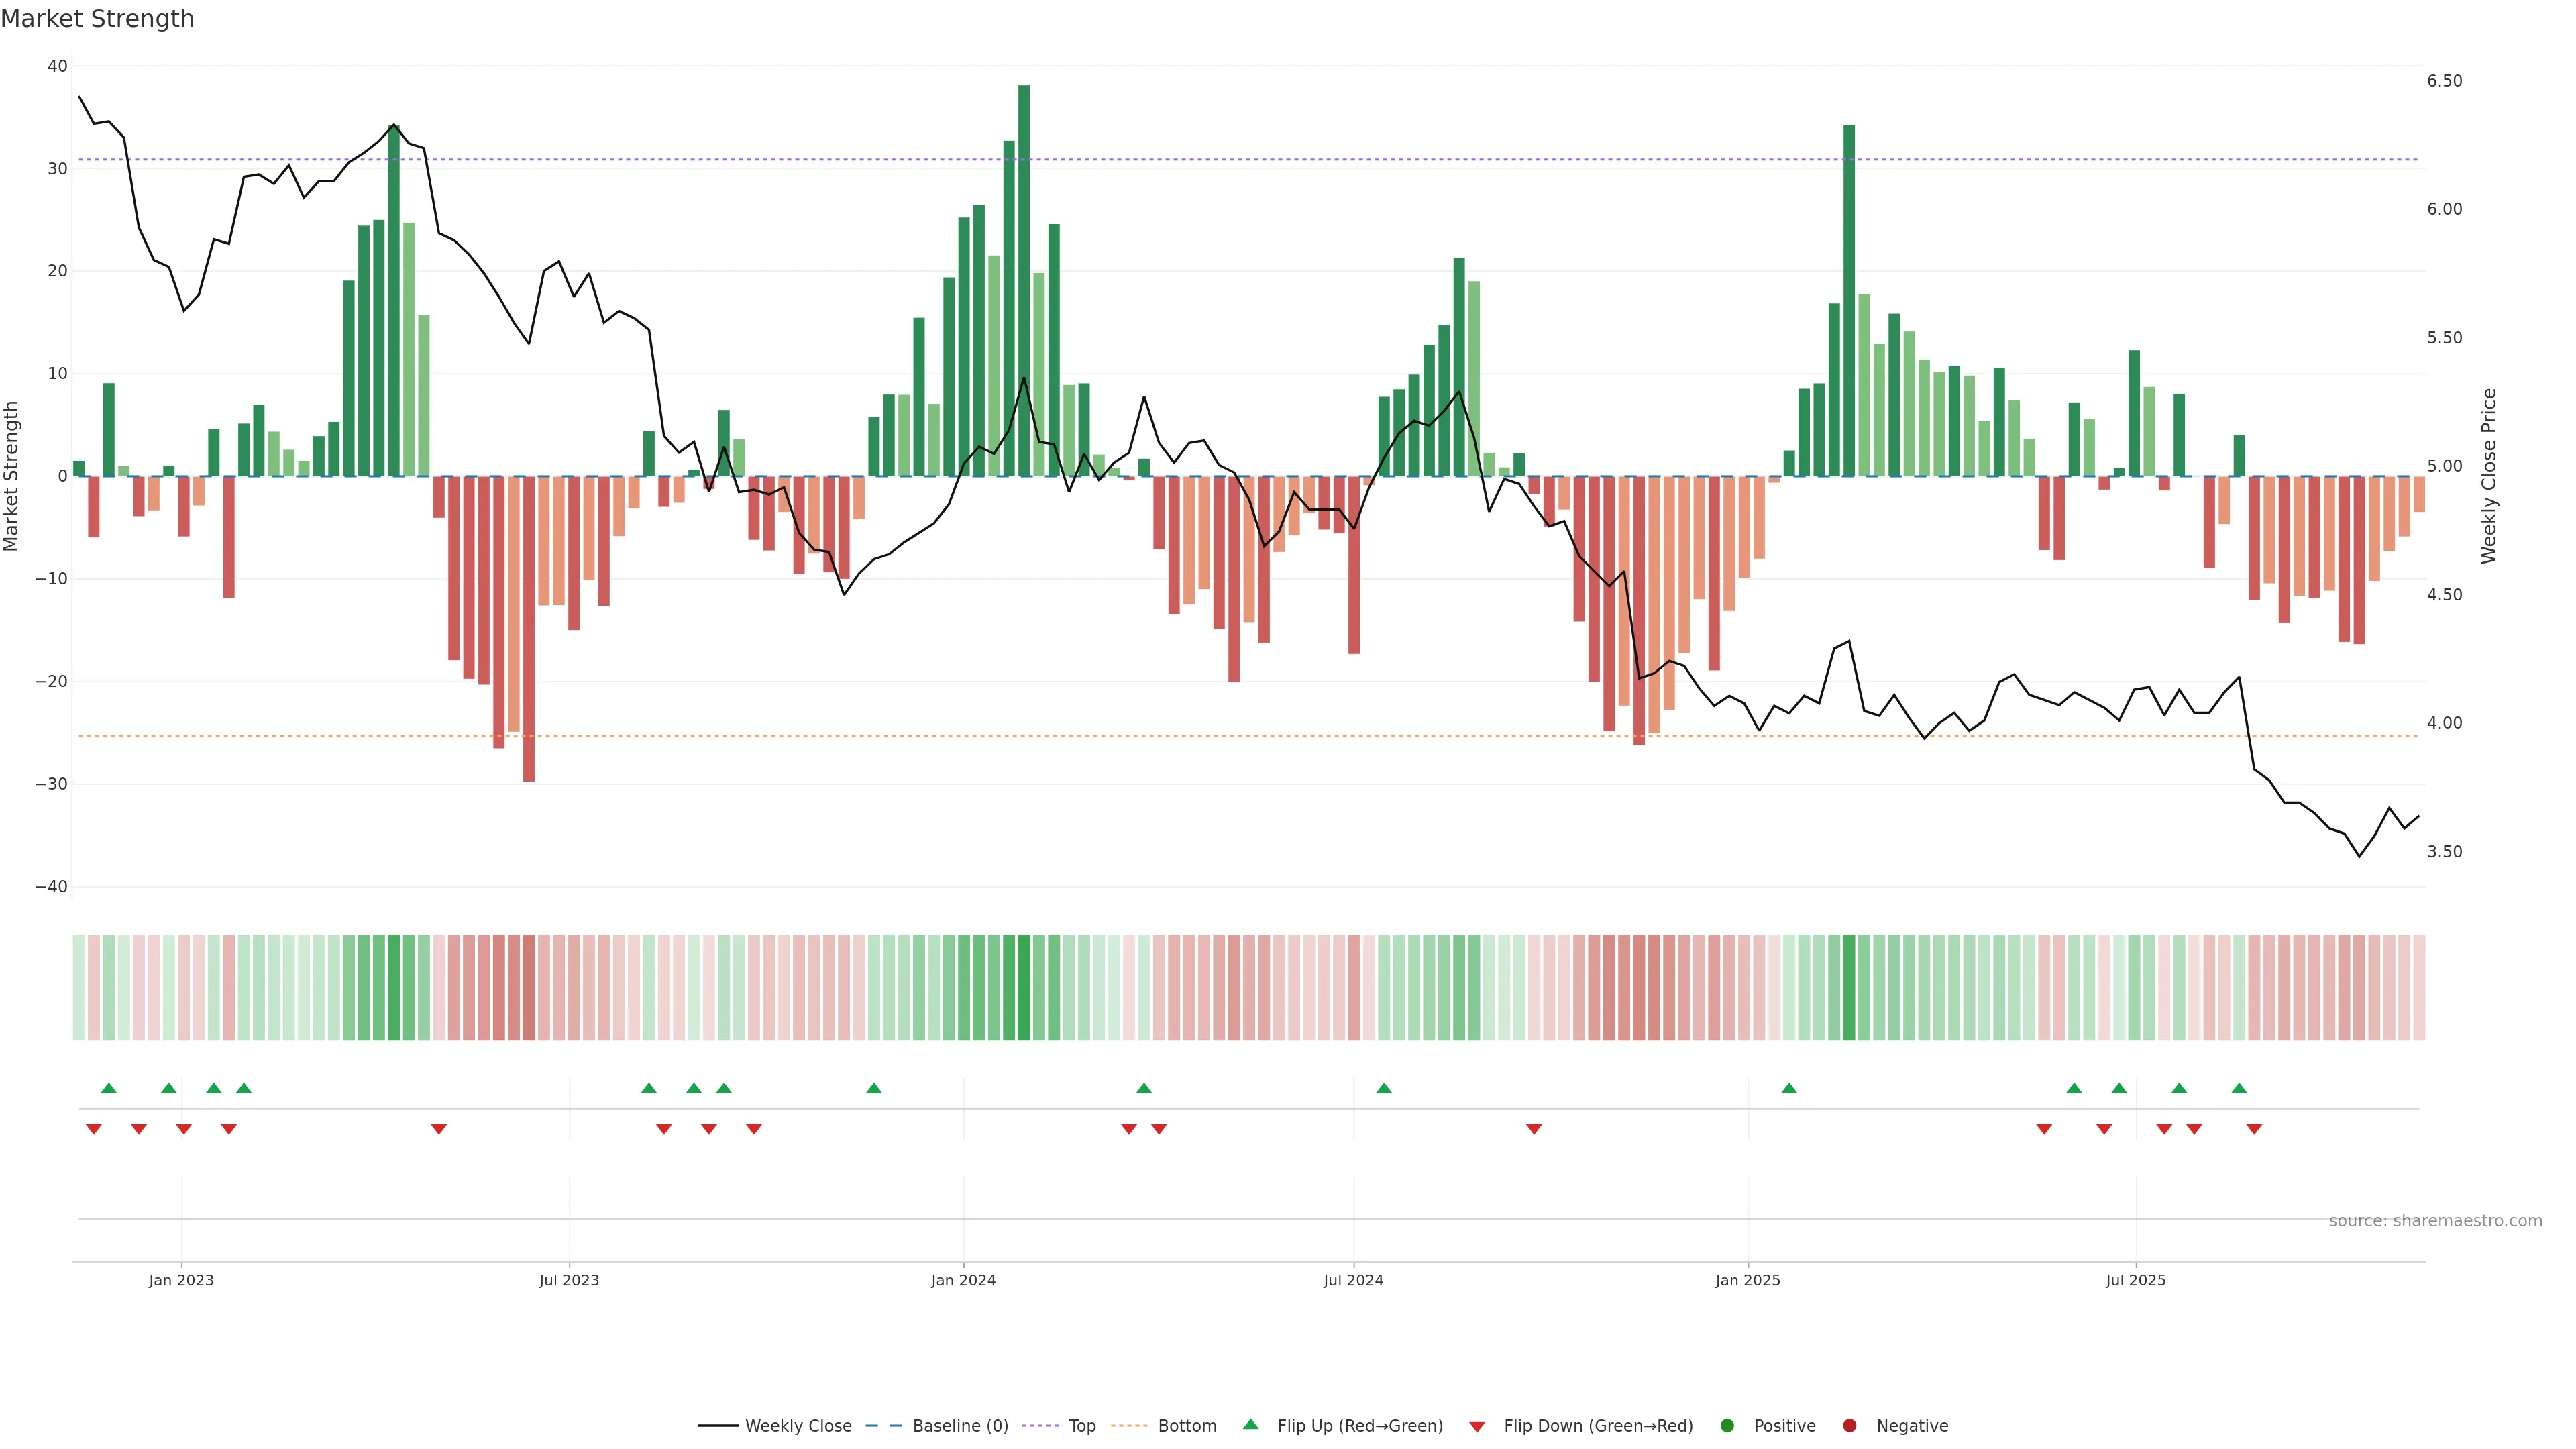
Task: Click the darkest green heatmap cell in early 2025
Action: (x=1849, y=987)
